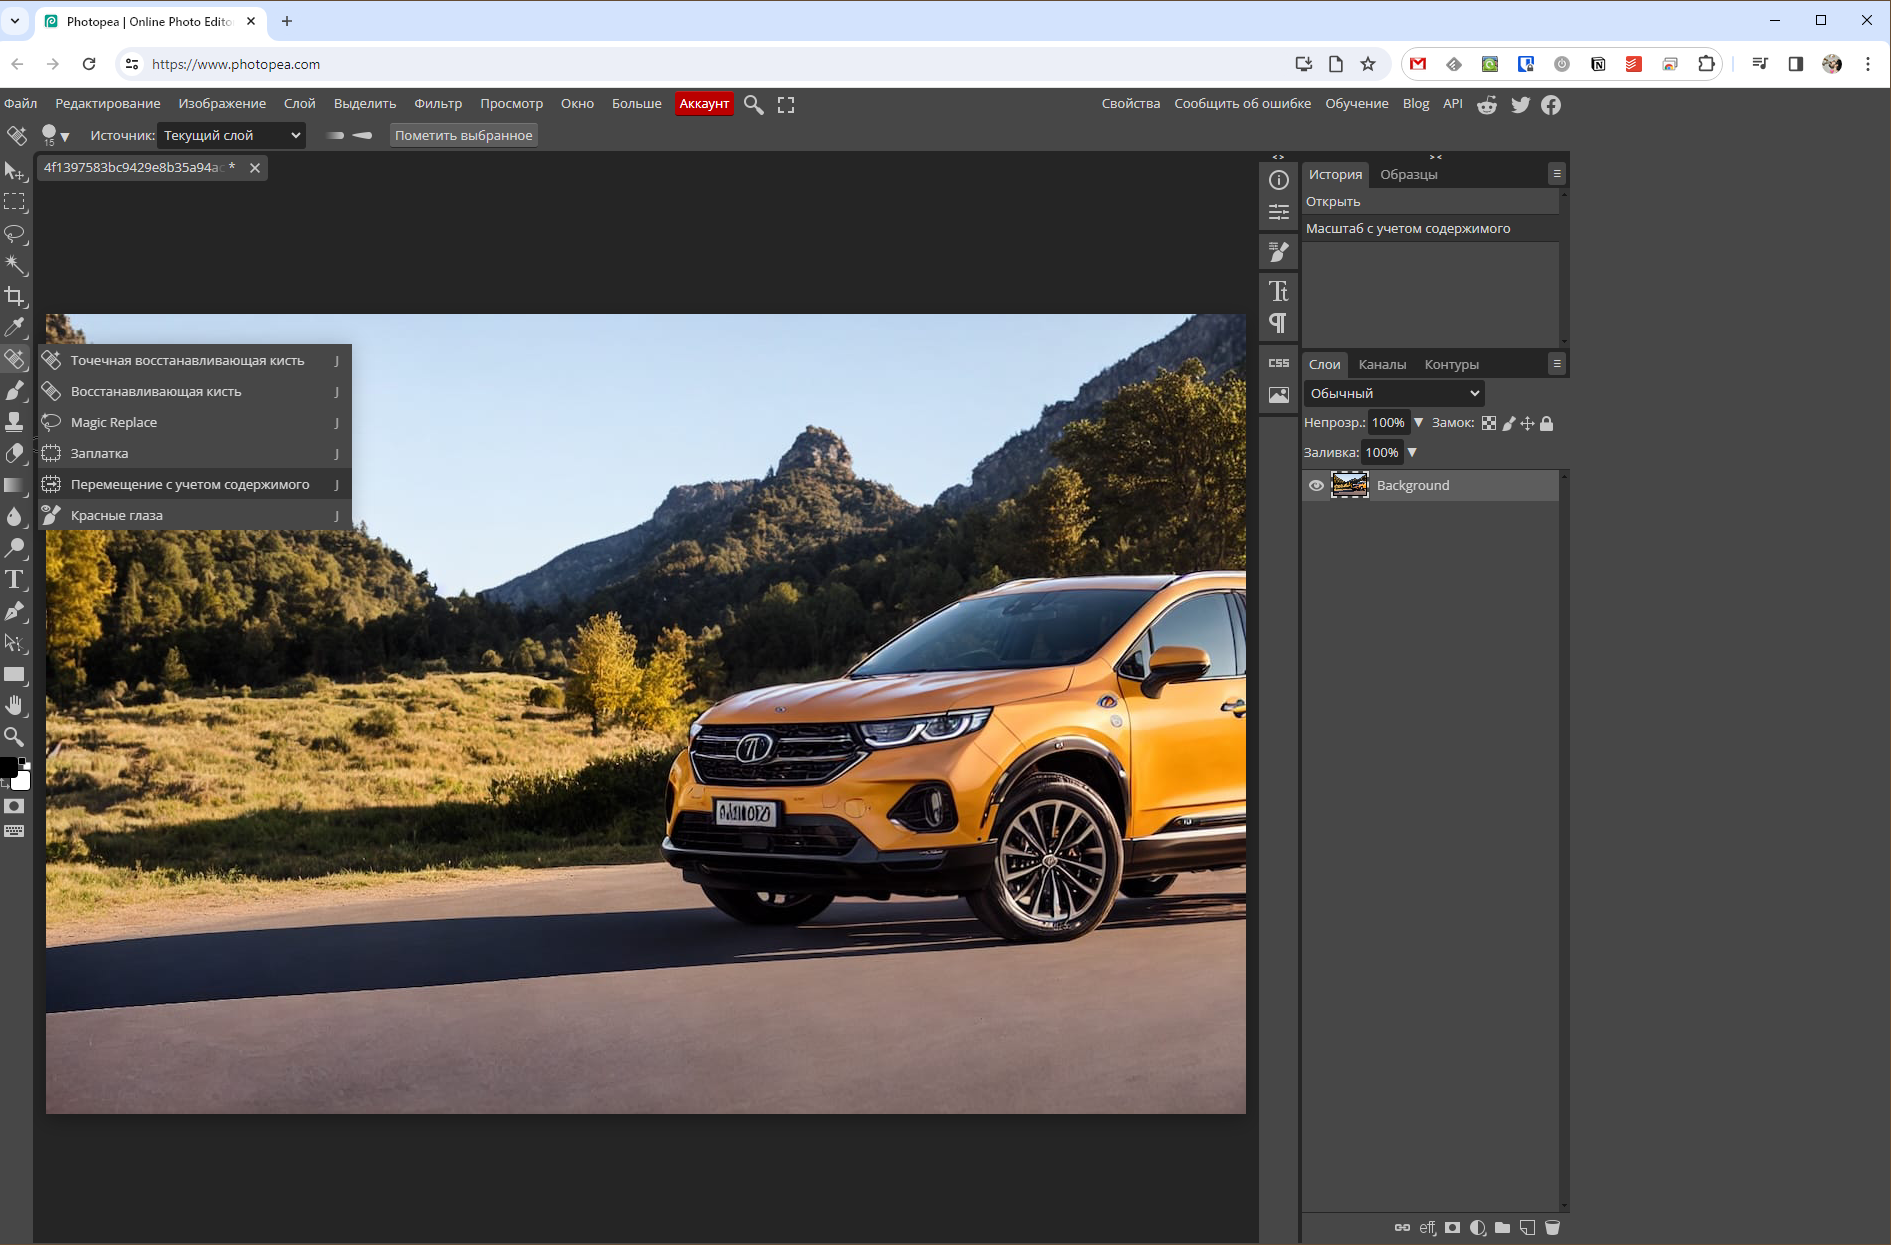Click the black foreground color swatch

(8, 767)
